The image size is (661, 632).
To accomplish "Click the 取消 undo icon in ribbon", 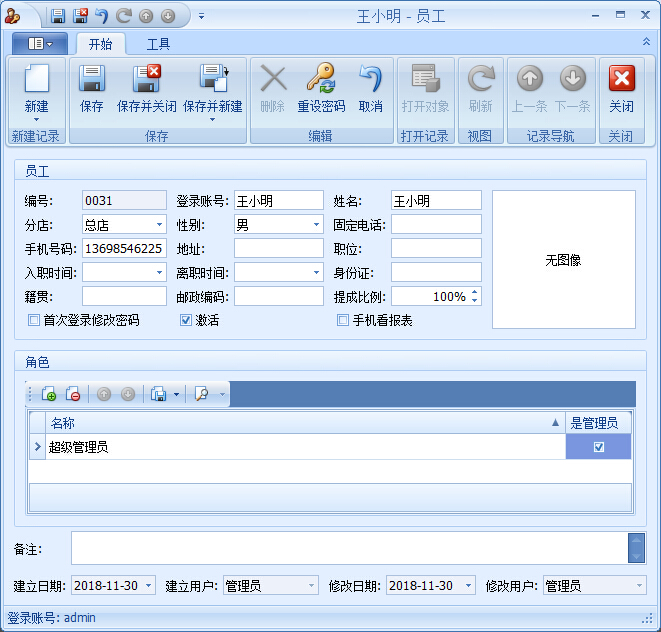I will coord(370,80).
